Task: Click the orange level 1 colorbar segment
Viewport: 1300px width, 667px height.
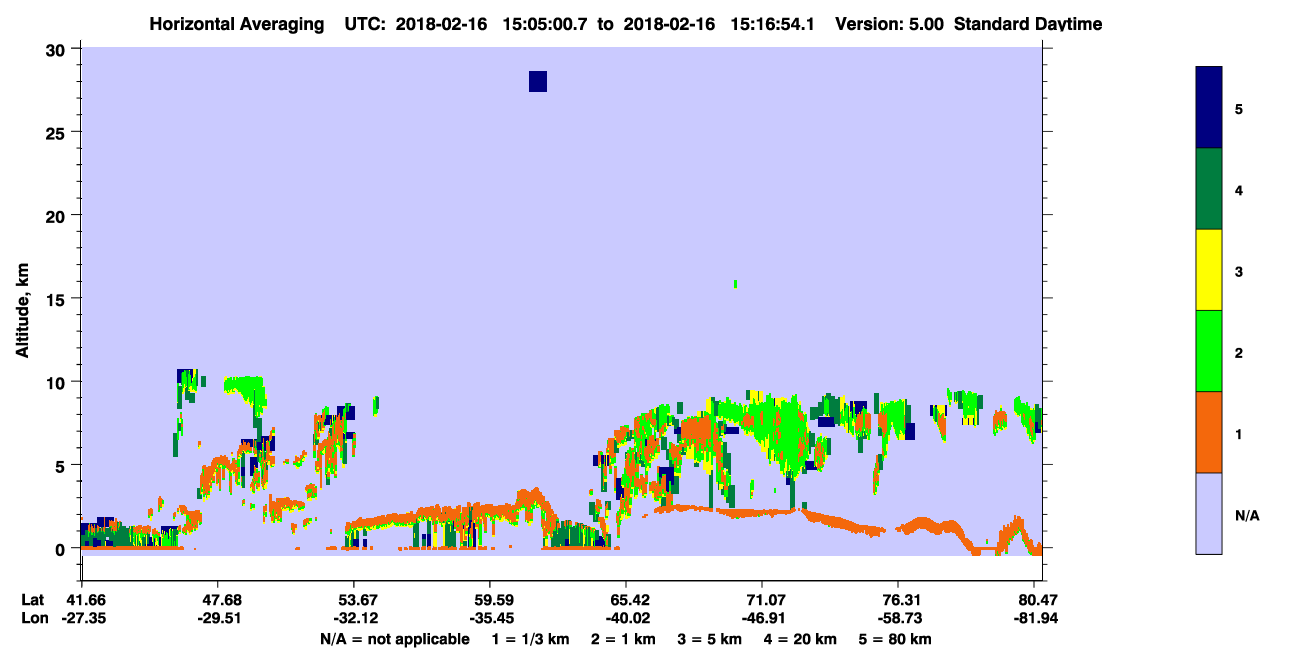Action: coord(1209,432)
